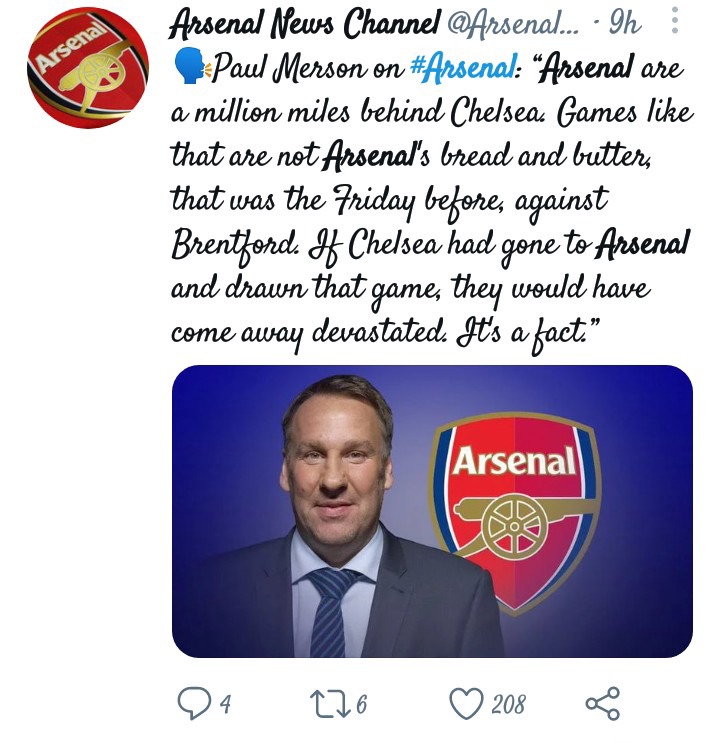
Task: Open the Arsenal News Channel profile avatar
Action: pos(88,67)
